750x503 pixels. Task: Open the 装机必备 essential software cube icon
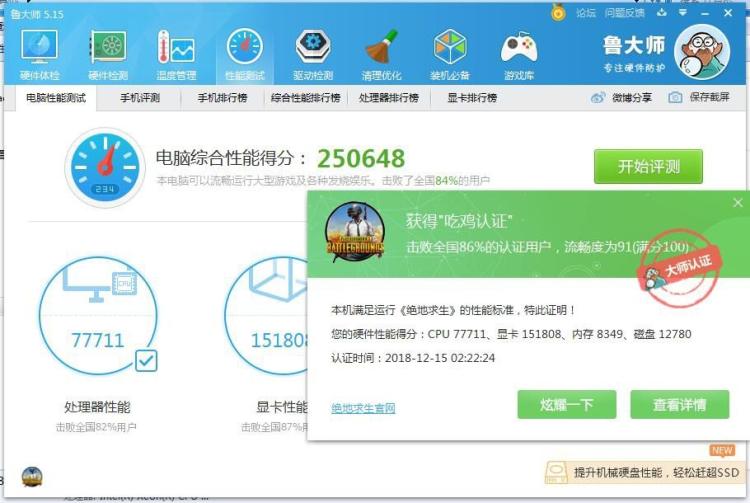450,54
